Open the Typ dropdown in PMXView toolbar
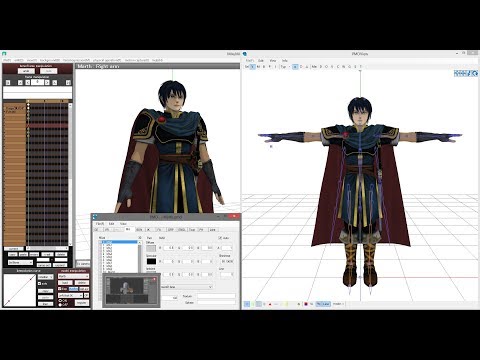Image resolution: width=480 pixels, height=360 pixels. point(284,67)
